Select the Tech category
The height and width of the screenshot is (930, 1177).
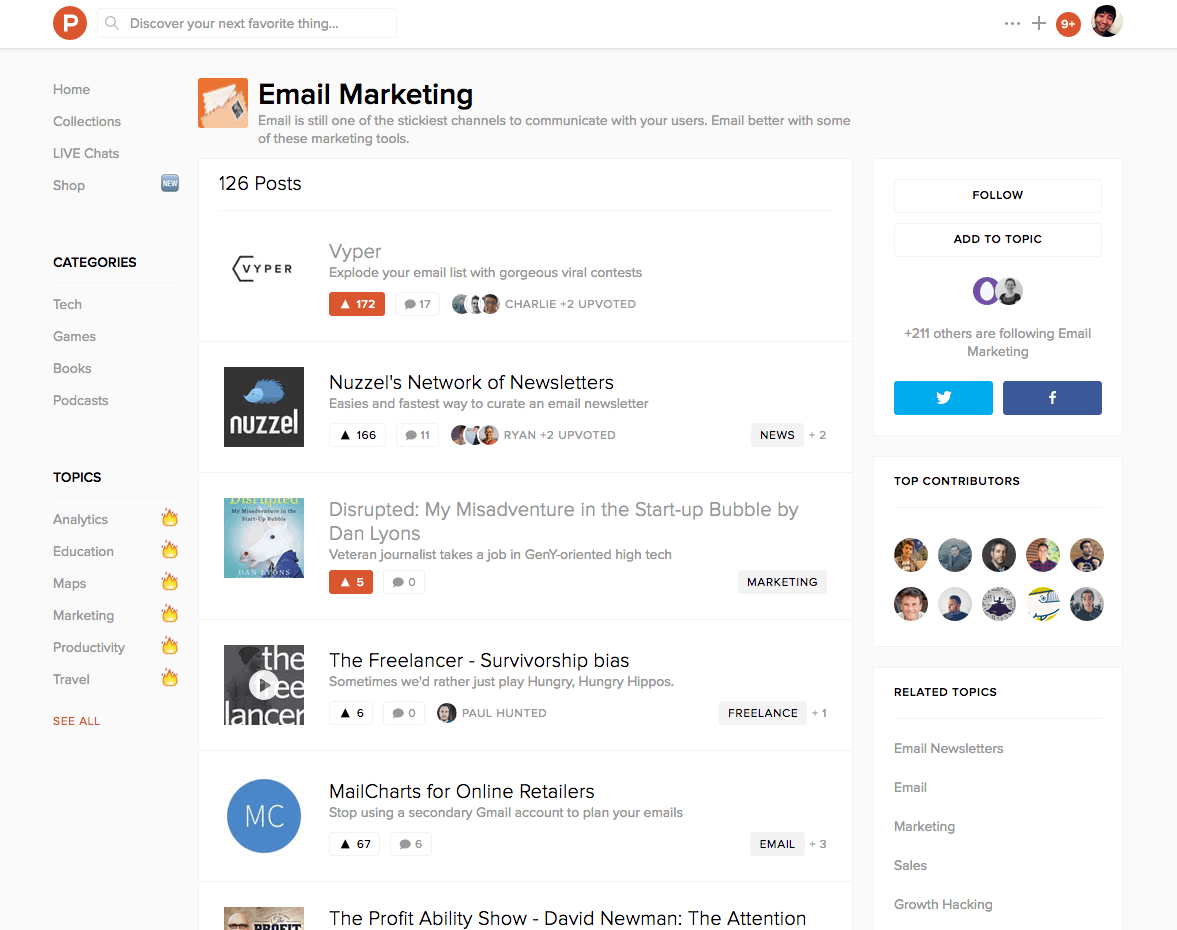click(x=68, y=305)
